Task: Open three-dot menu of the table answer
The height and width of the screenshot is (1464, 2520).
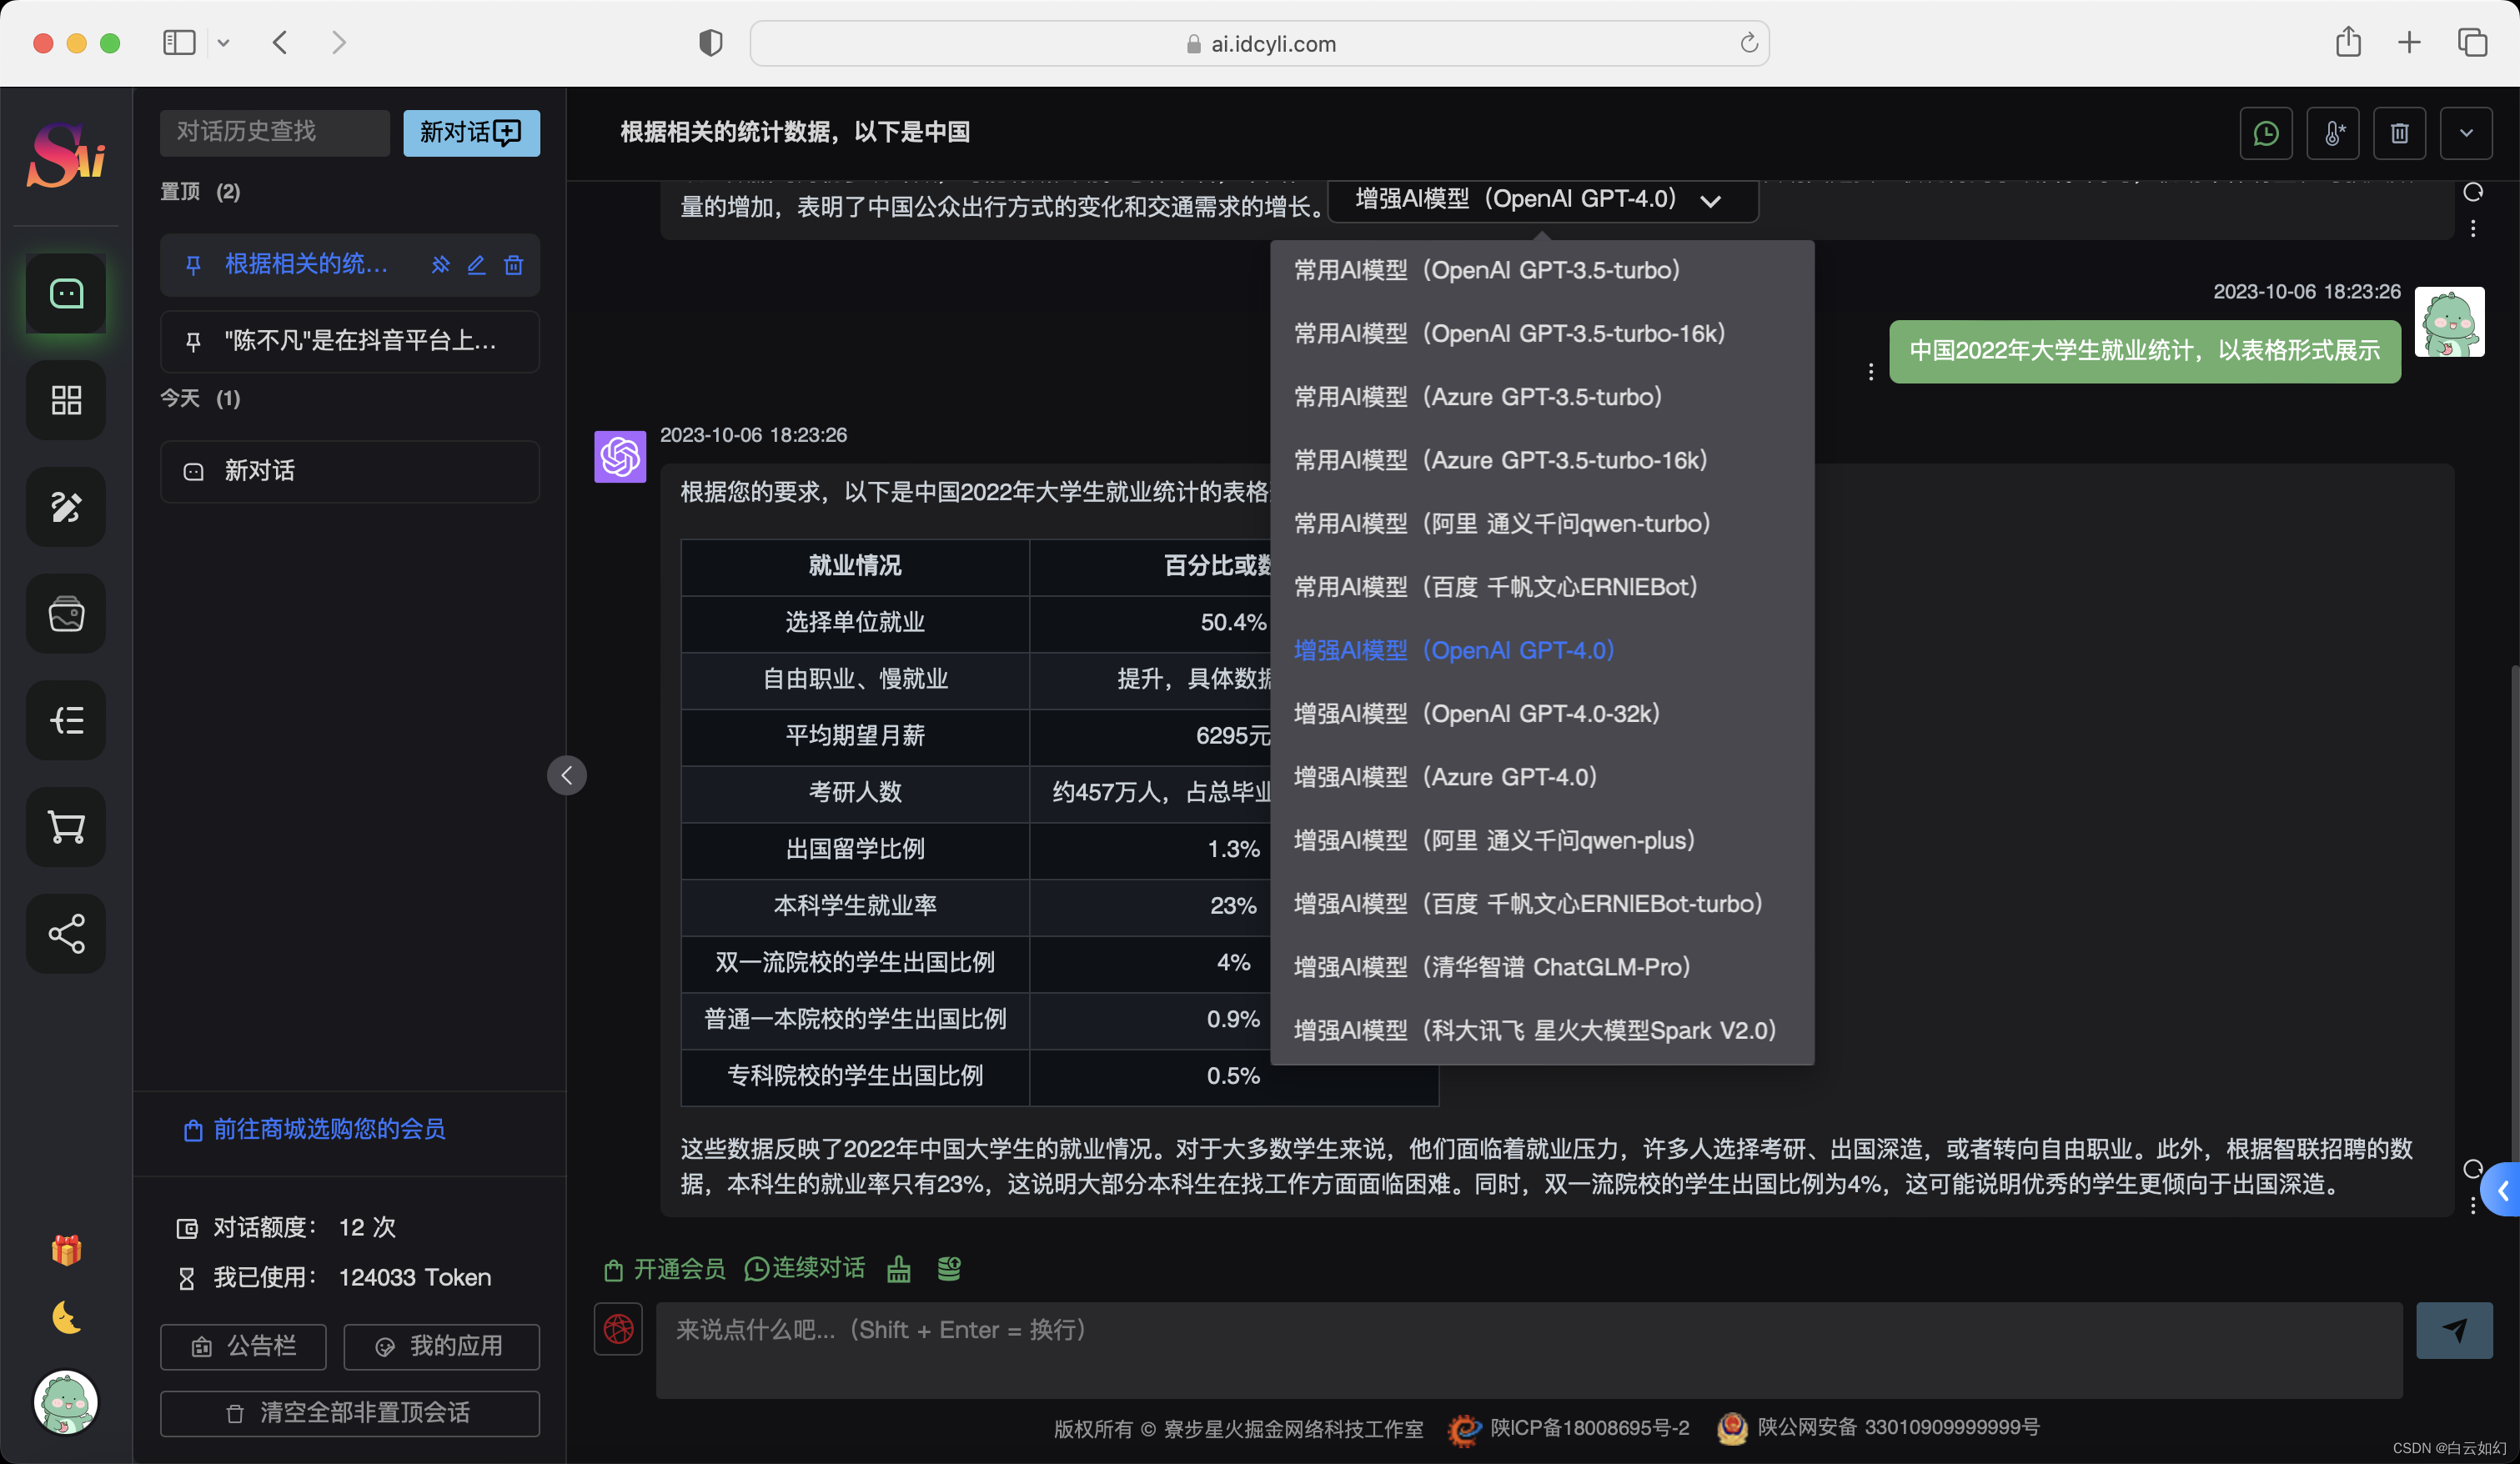Action: (x=2473, y=1206)
